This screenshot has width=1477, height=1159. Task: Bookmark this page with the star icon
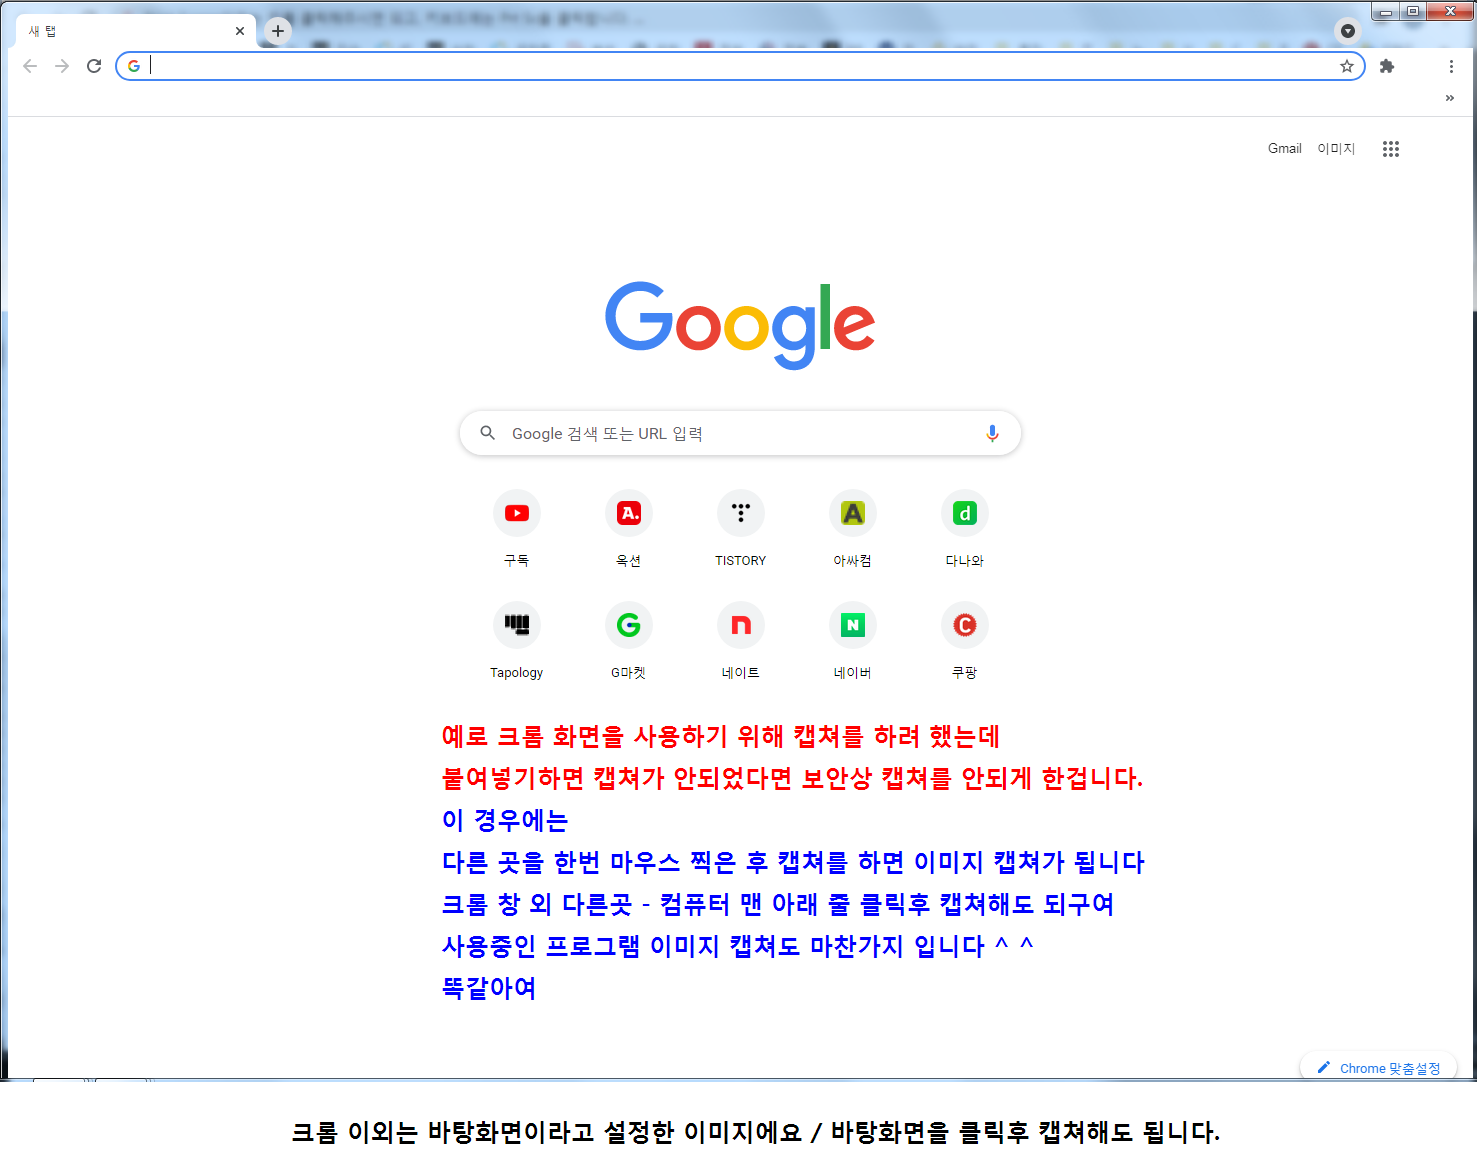point(1347,66)
